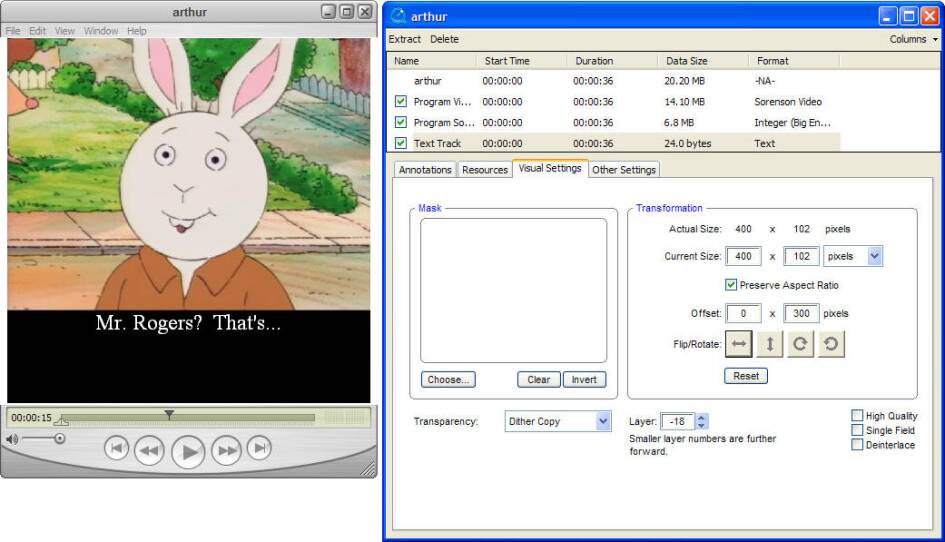Flip the track horizontally
945x542 pixels.
(738, 344)
